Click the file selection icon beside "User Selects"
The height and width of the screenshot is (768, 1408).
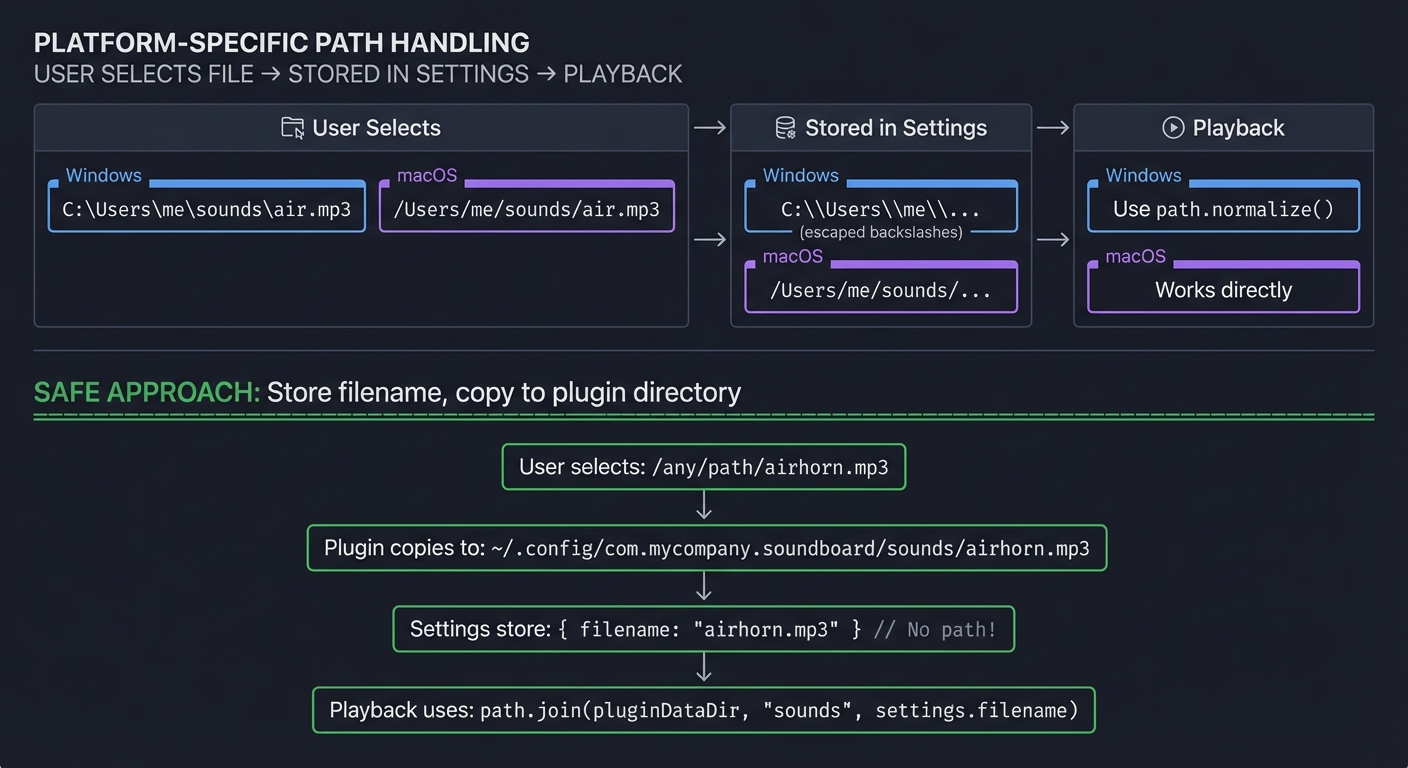(292, 128)
